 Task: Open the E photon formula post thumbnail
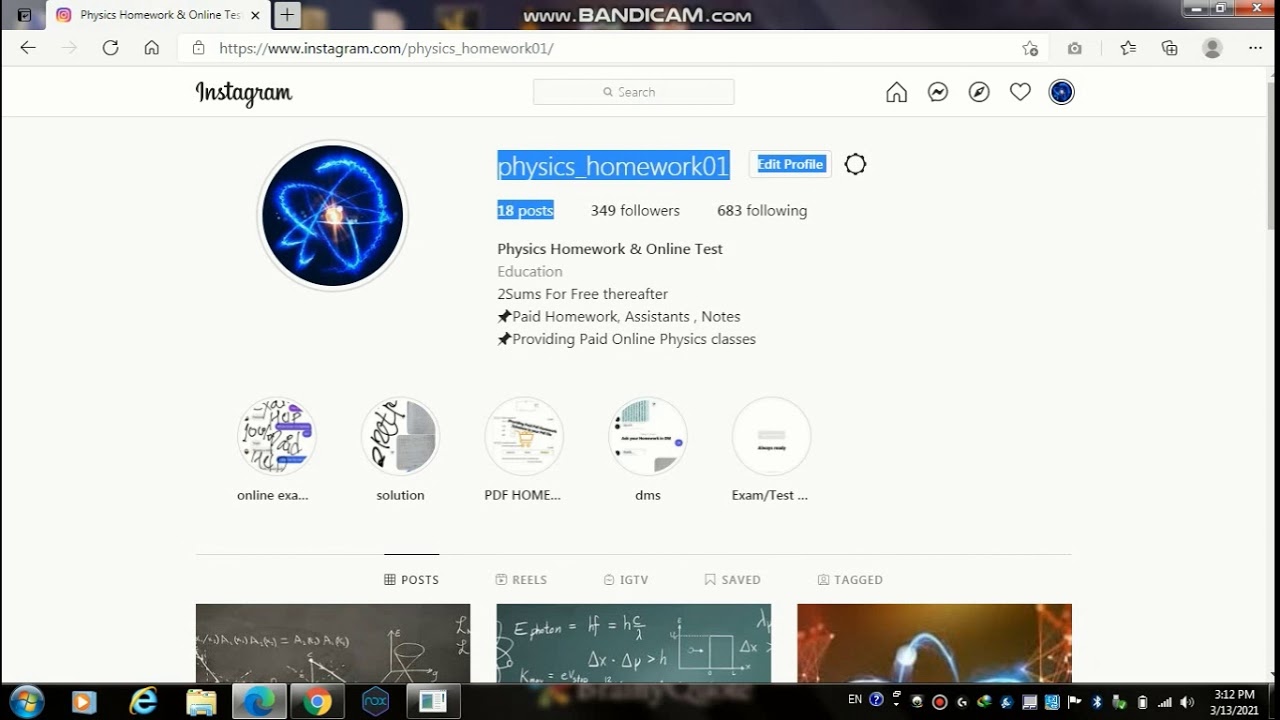pyautogui.click(x=634, y=643)
